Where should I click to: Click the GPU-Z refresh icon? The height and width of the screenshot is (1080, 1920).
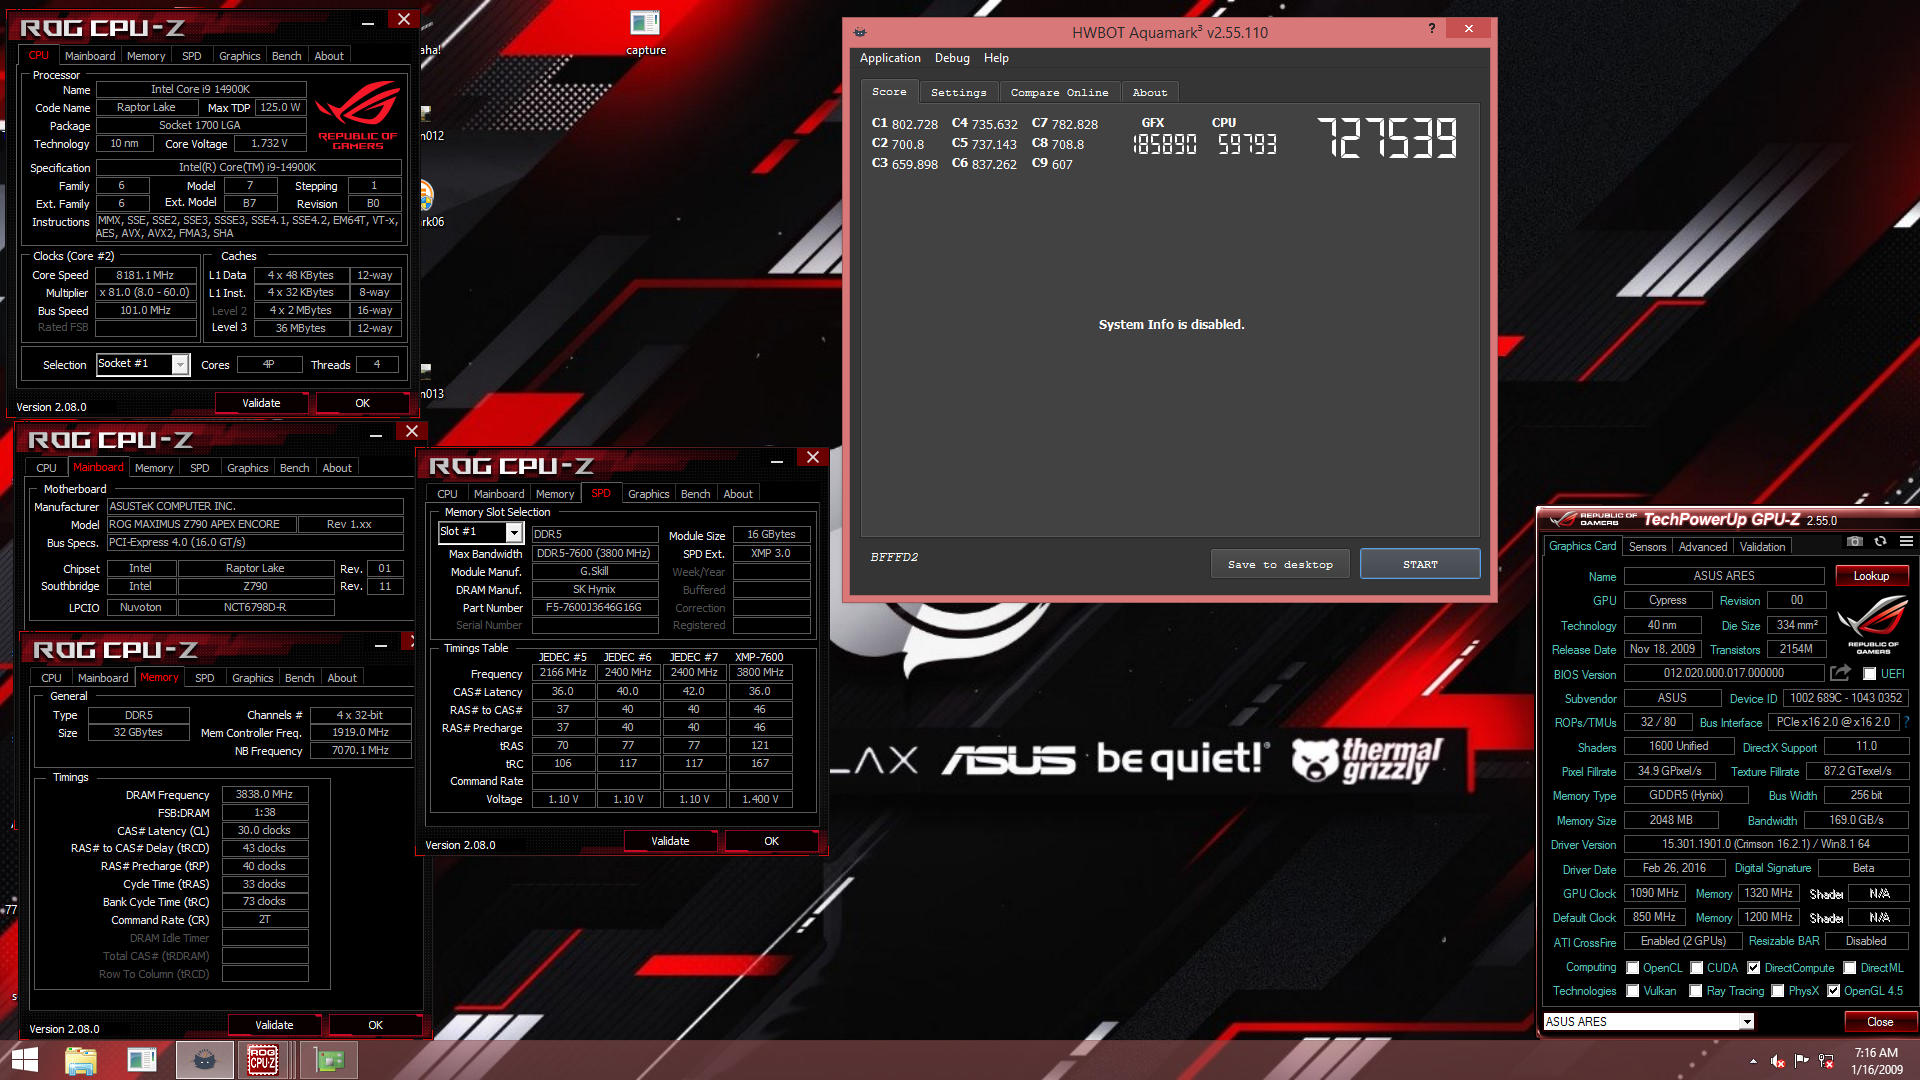(x=1880, y=541)
